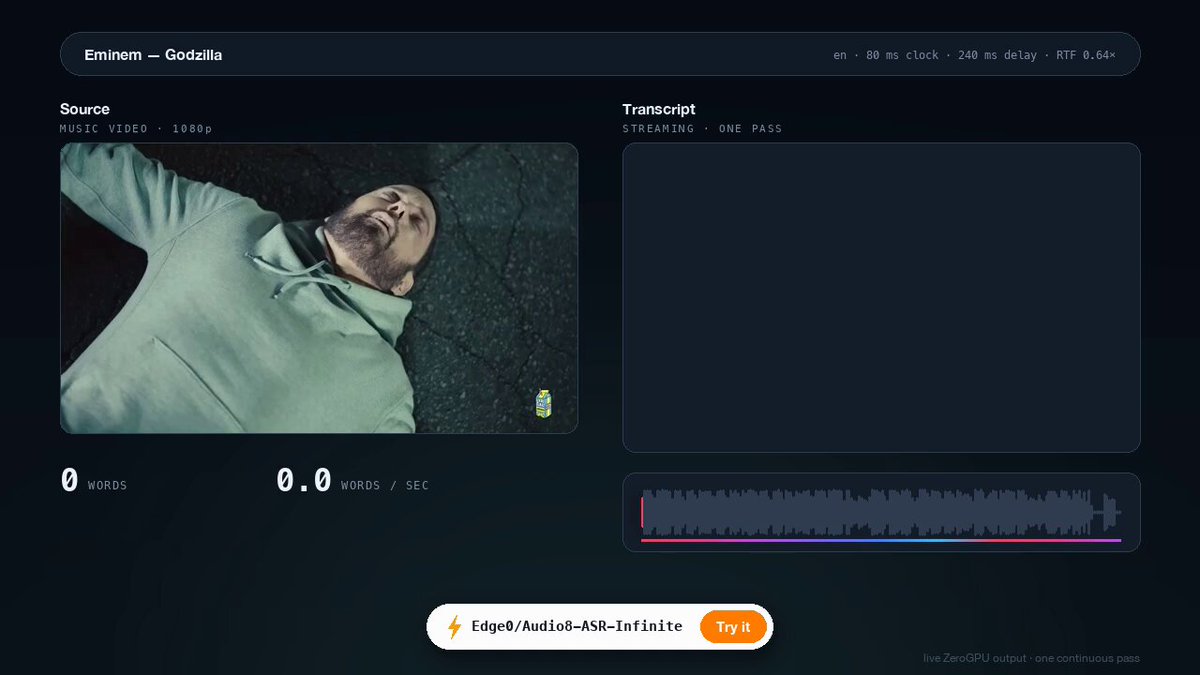
Task: Click the MUSIC VIDEO · 1080p label
Action: click(x=136, y=129)
